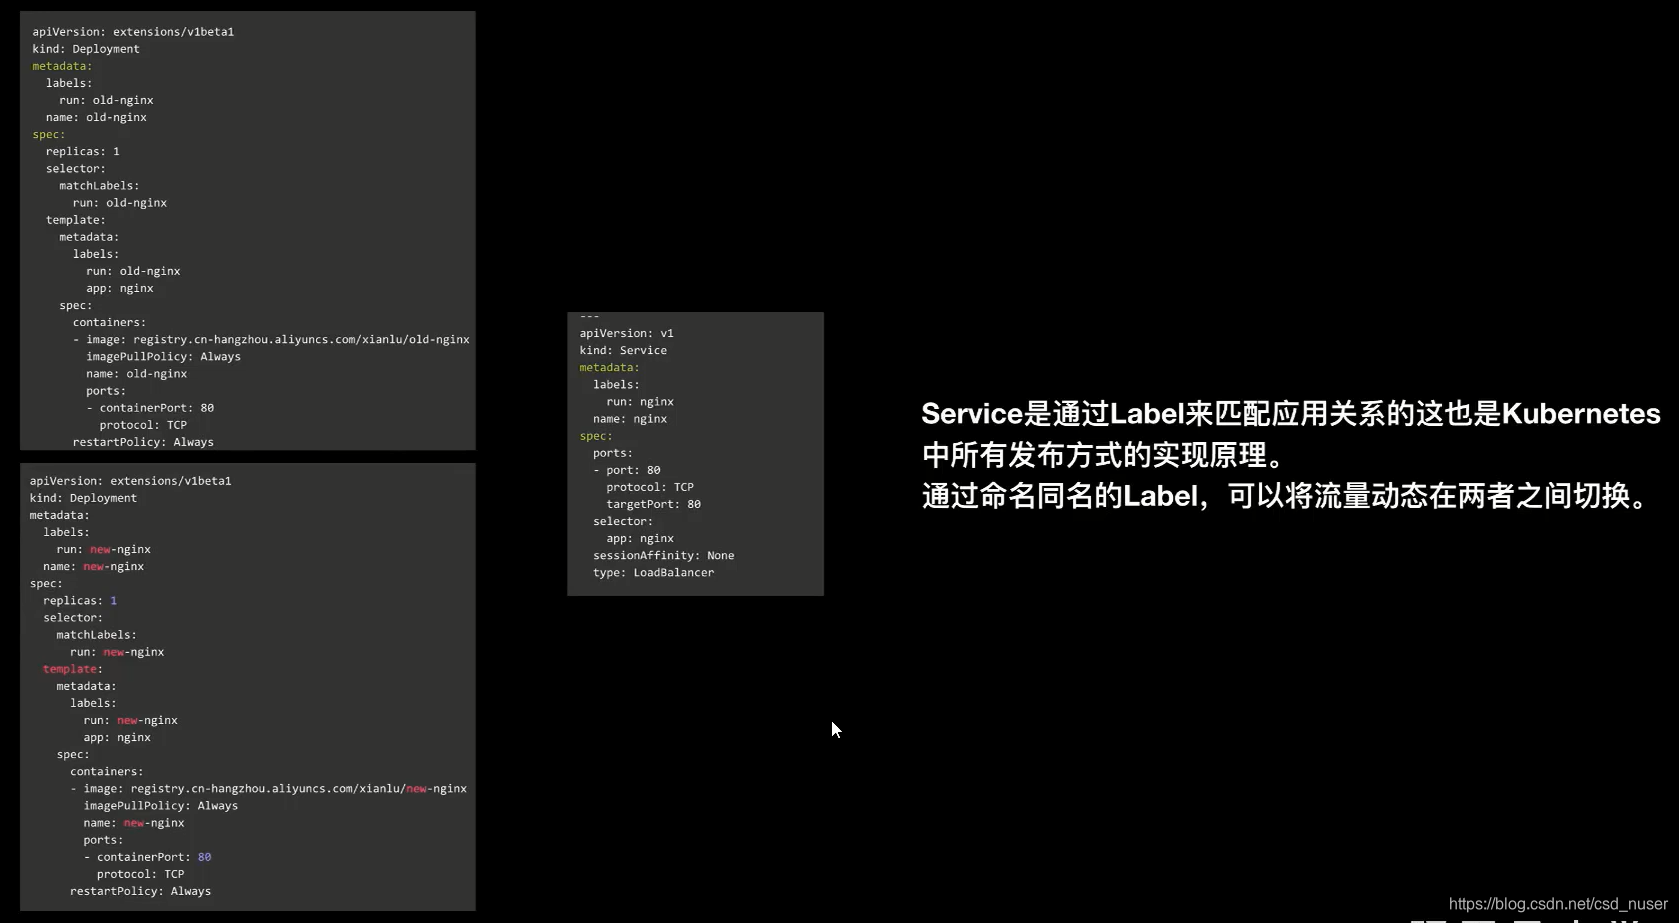Click 'replicas: 1' in the new-nginx deployment
The height and width of the screenshot is (923, 1679).
point(80,600)
